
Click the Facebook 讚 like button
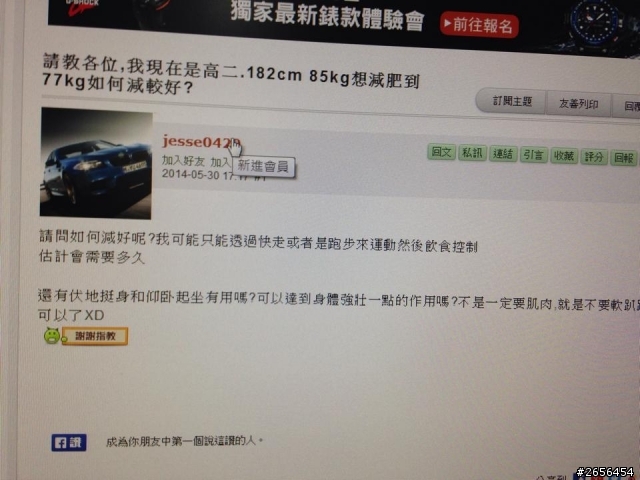(69, 442)
